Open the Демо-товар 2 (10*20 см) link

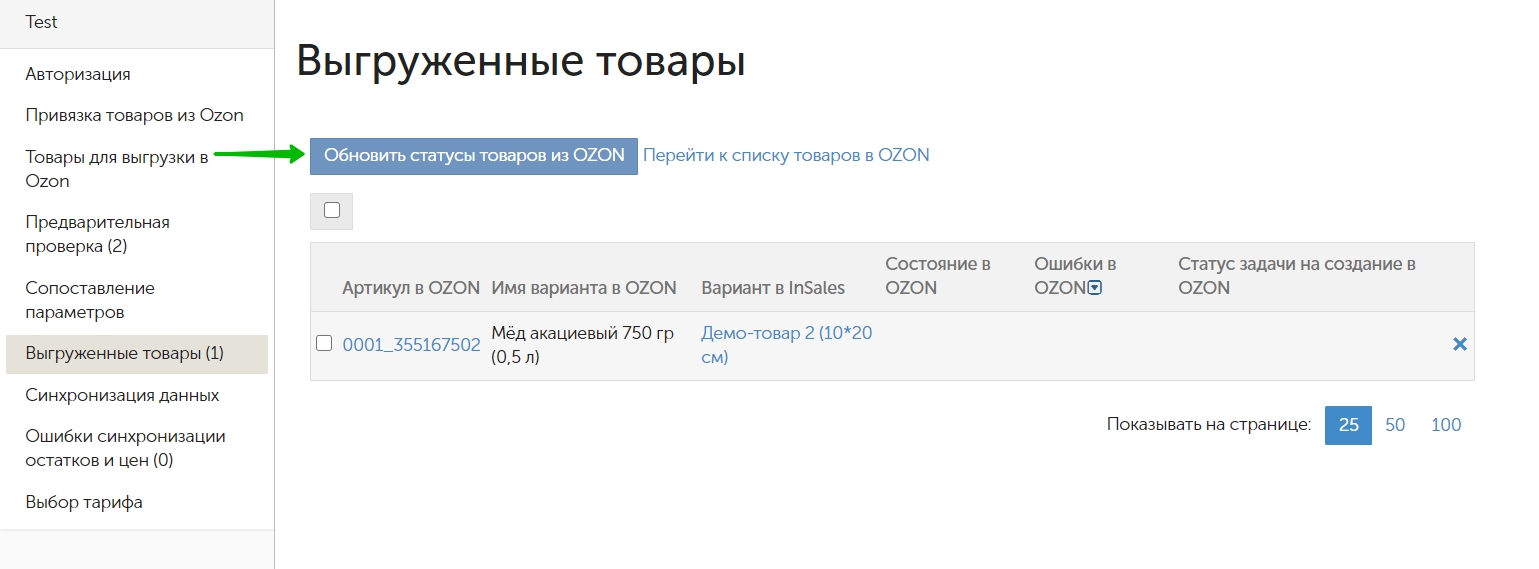(x=787, y=345)
